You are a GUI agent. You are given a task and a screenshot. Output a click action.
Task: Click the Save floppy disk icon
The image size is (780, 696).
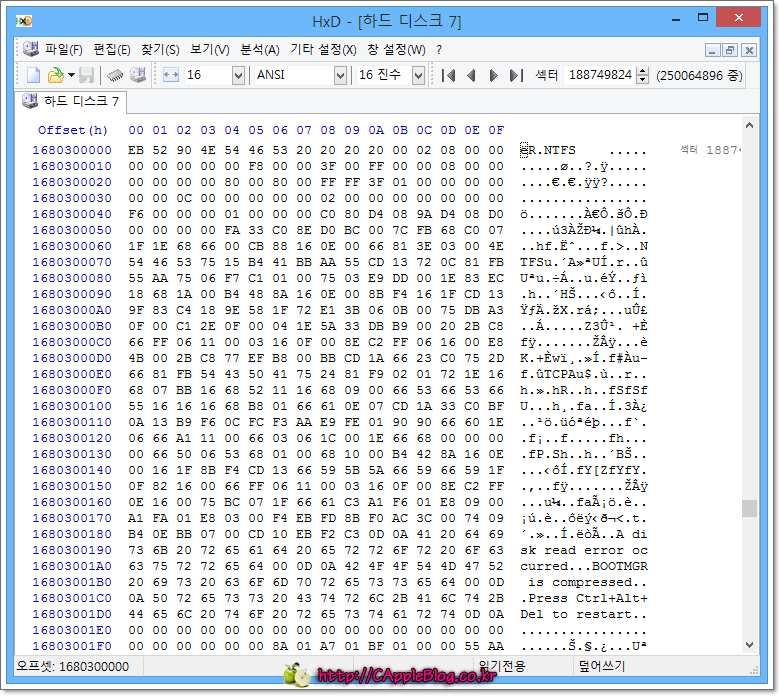click(x=87, y=75)
